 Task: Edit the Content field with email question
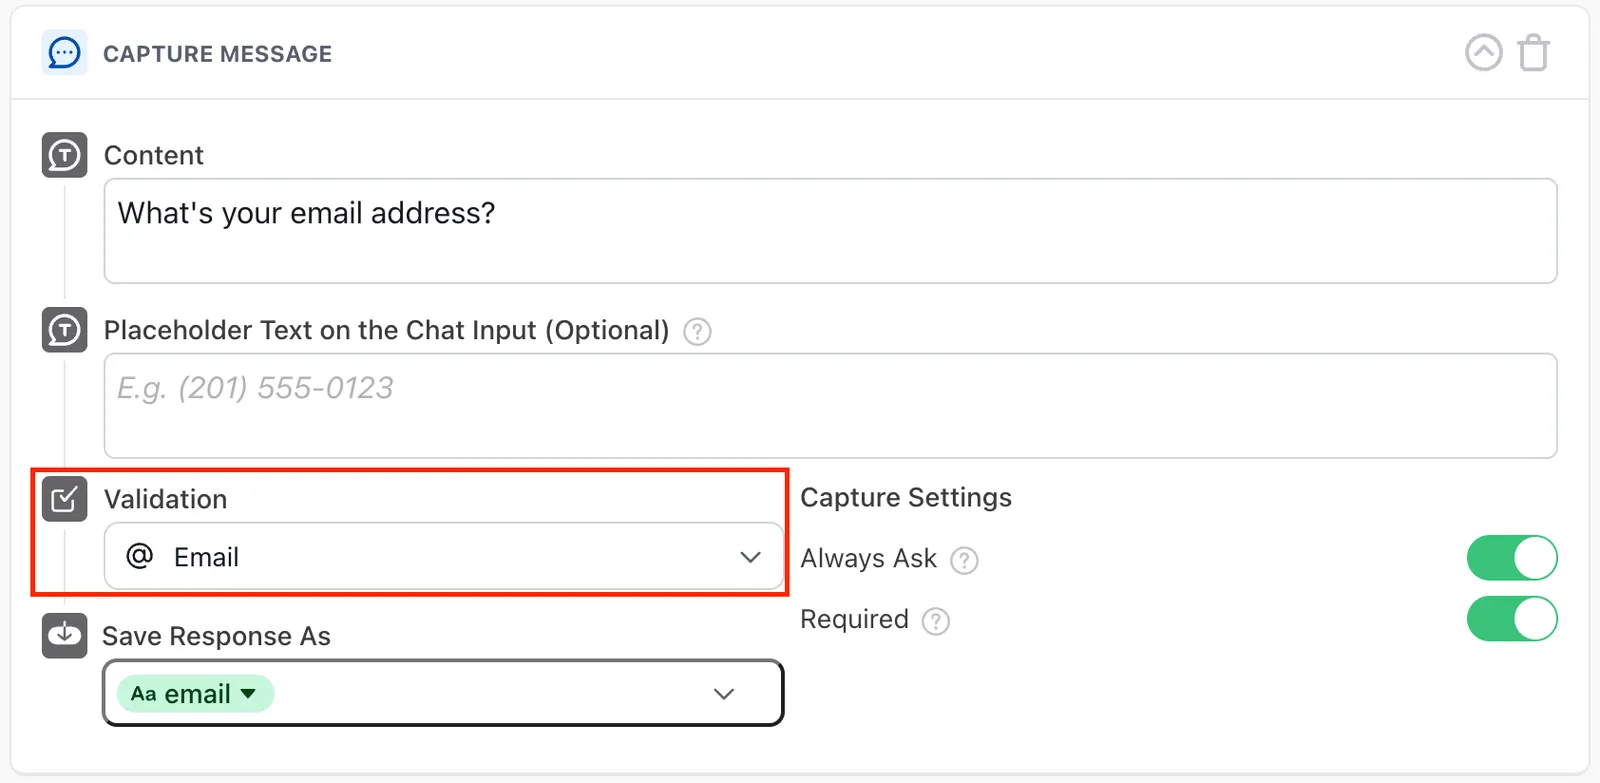tap(830, 231)
